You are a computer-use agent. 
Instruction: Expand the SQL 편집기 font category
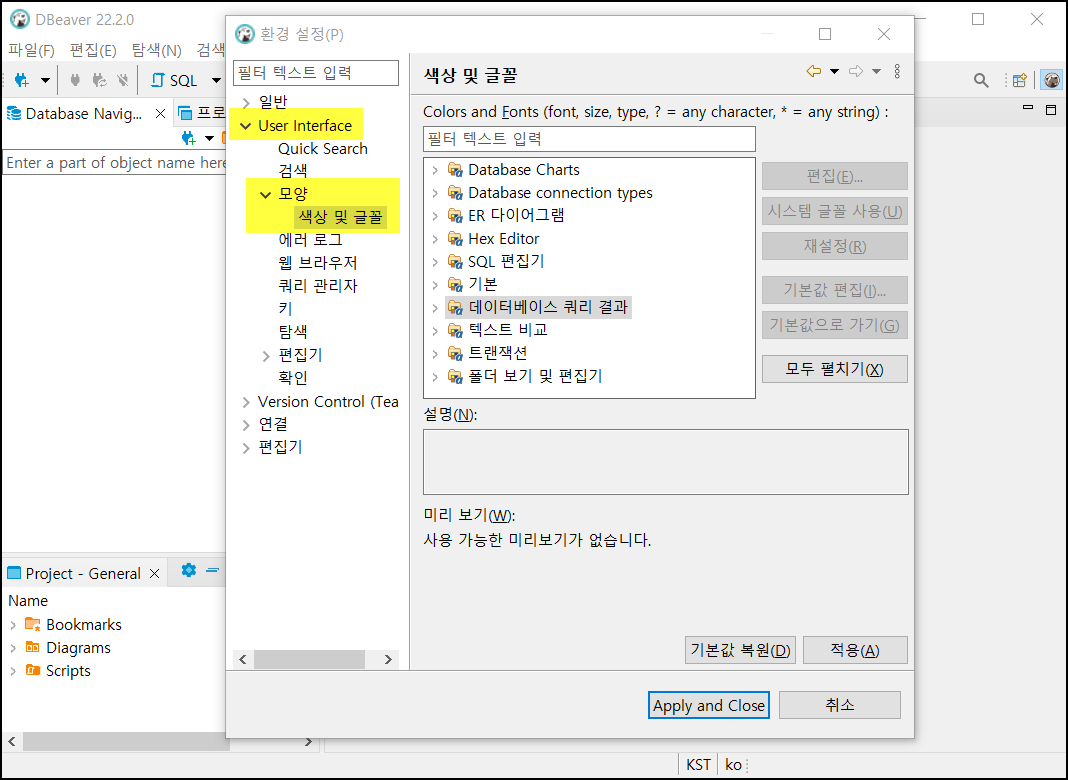coord(435,262)
